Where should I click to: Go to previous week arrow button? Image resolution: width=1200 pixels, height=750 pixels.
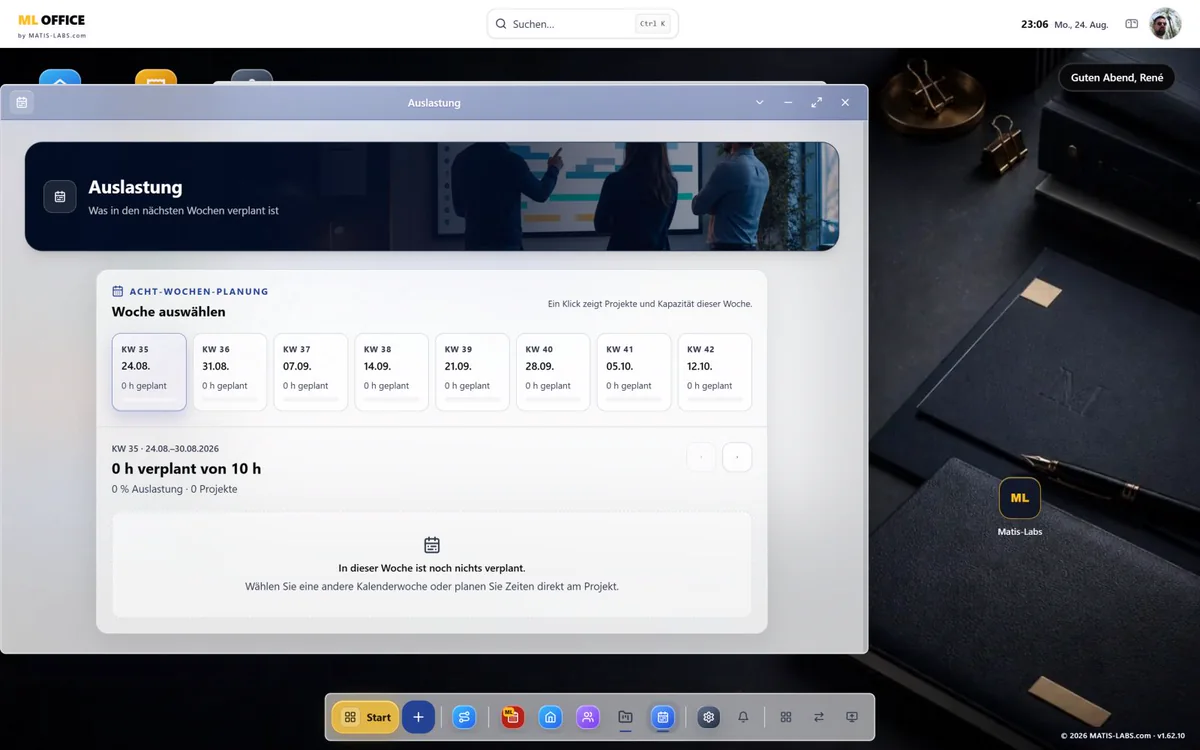click(x=701, y=457)
